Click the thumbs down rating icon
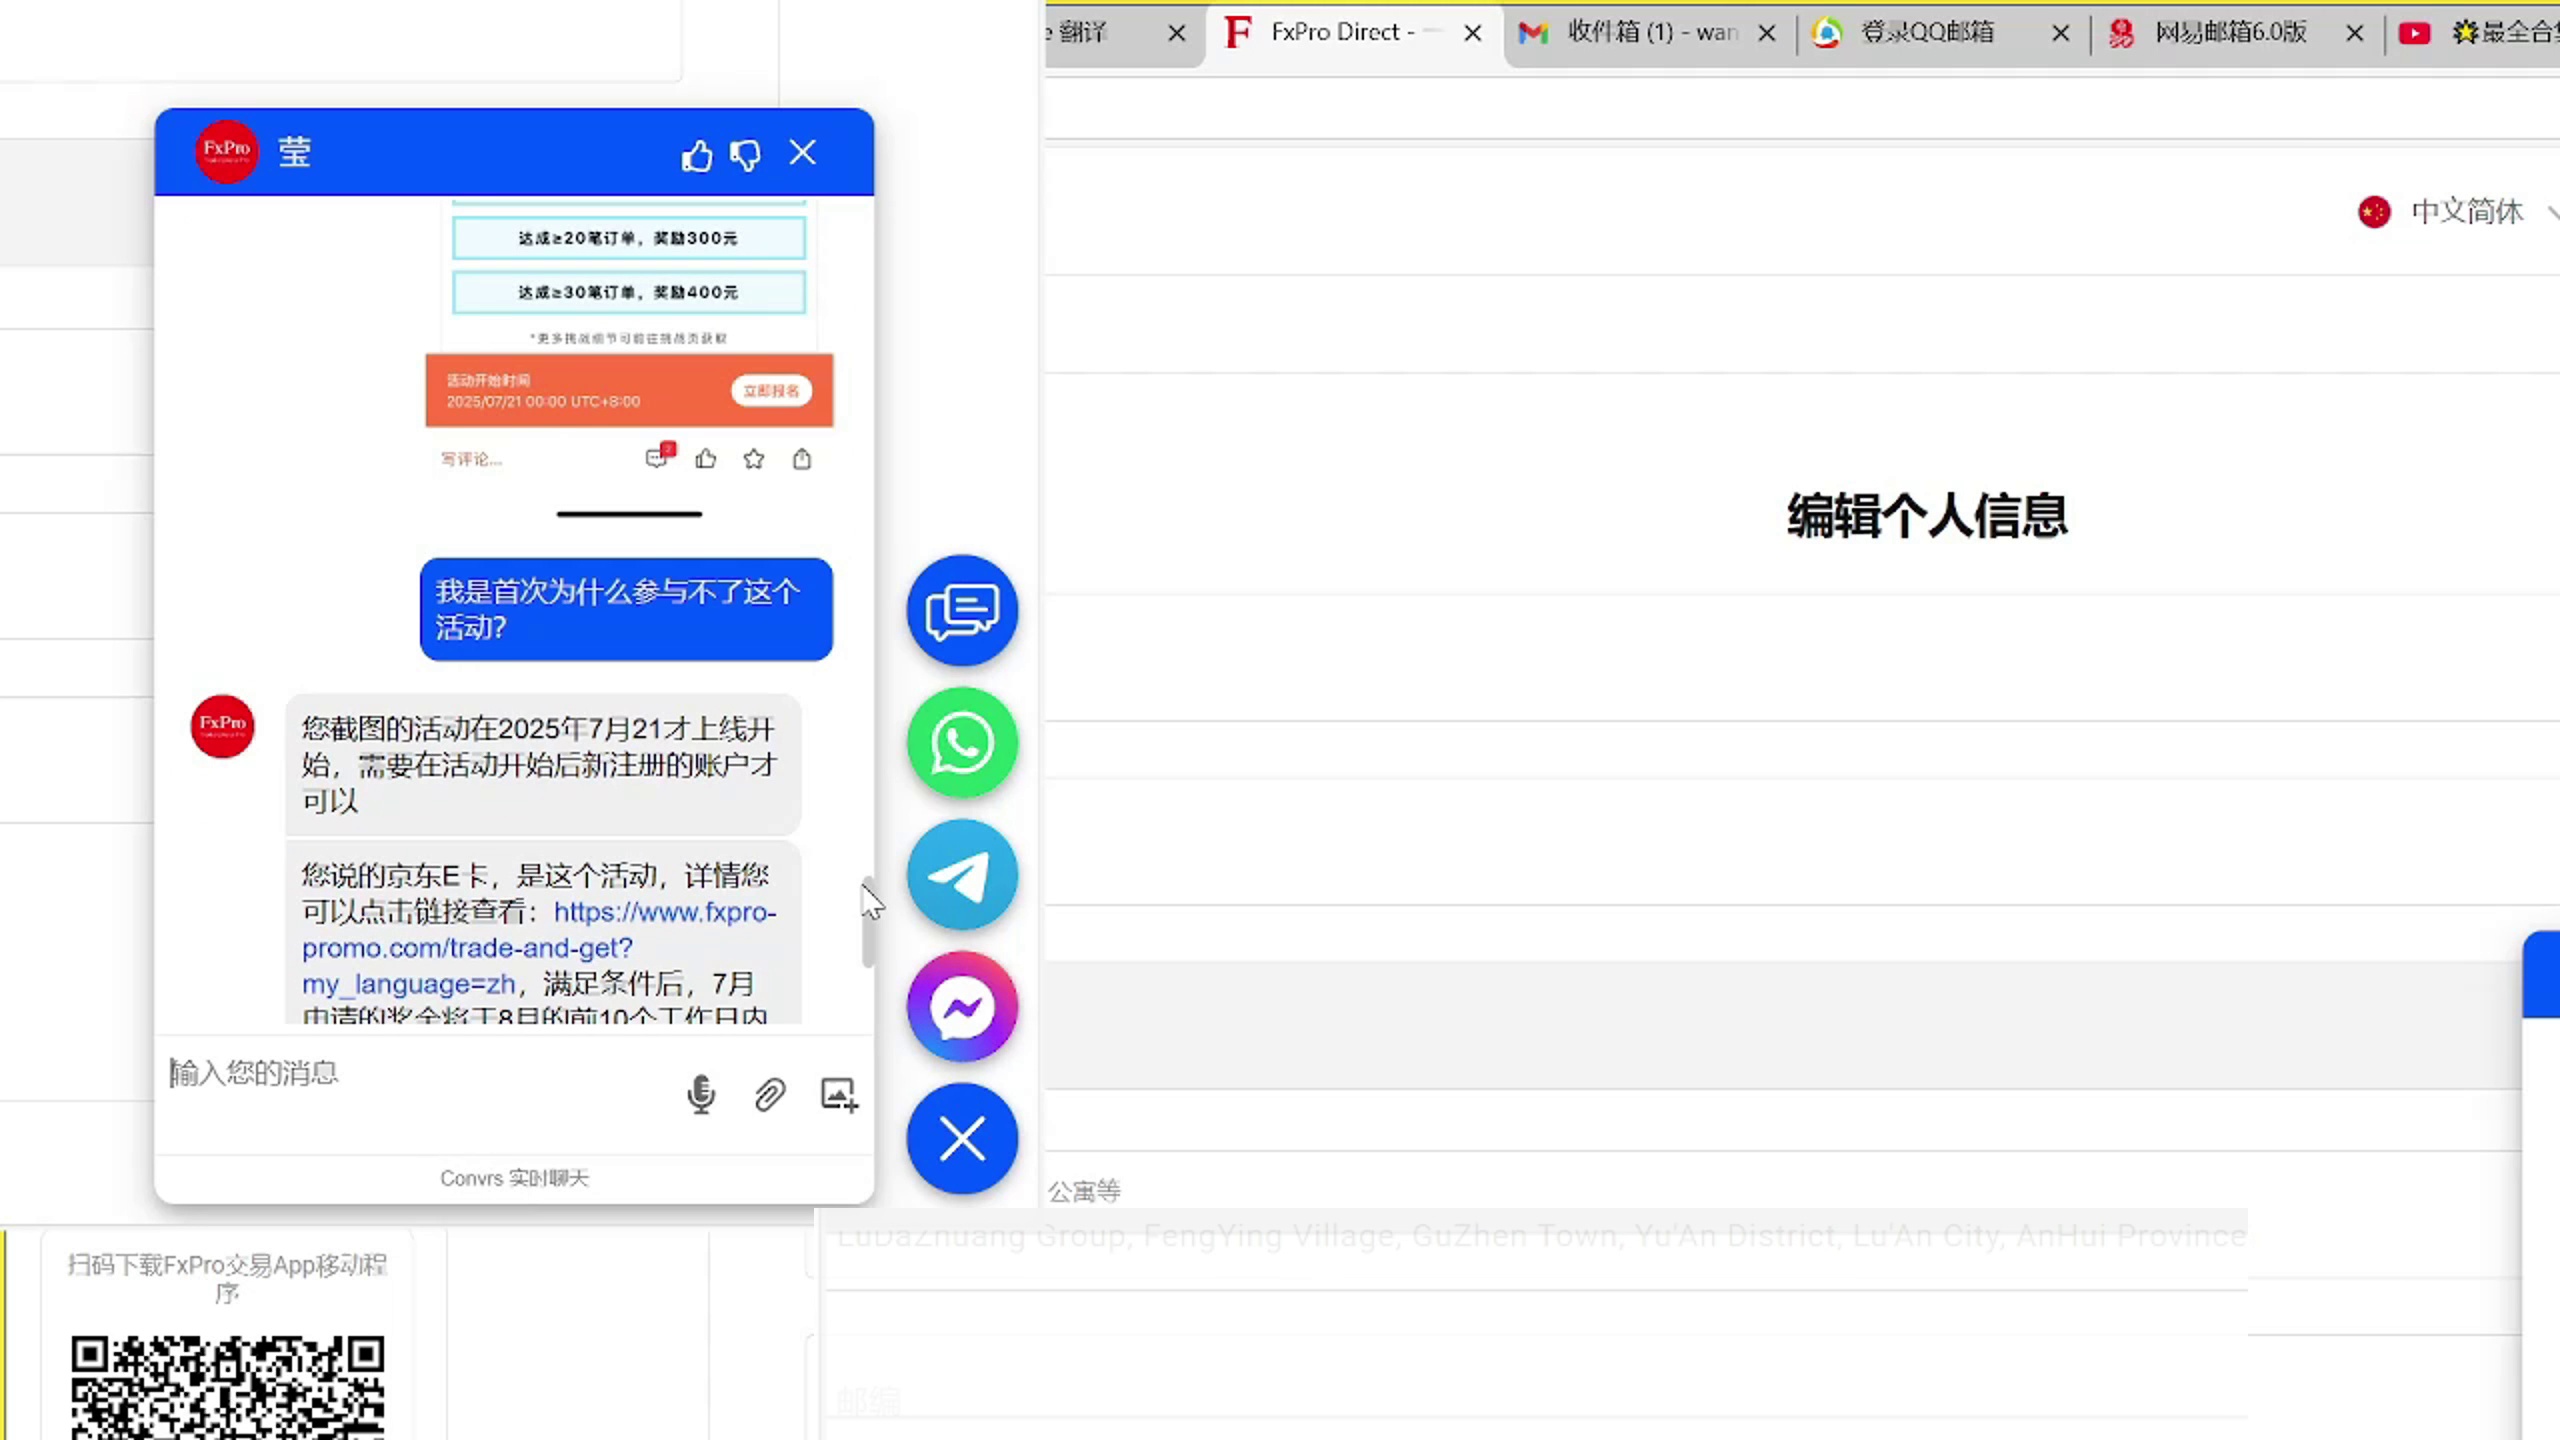The width and height of the screenshot is (2560, 1440). tap(745, 155)
